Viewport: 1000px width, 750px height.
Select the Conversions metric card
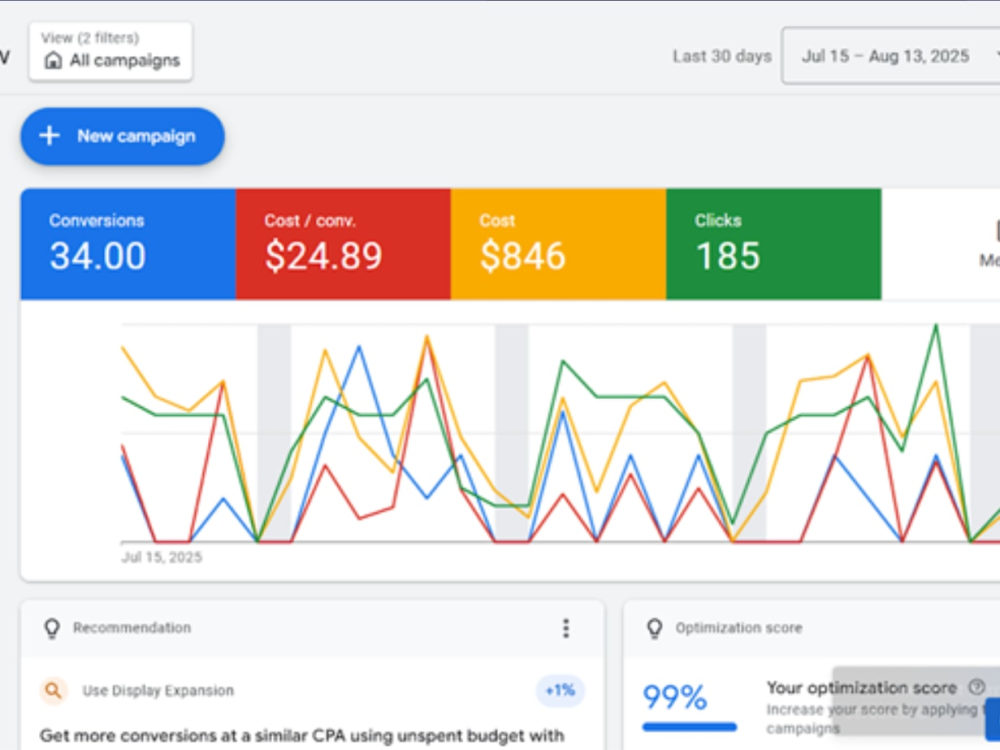[128, 244]
